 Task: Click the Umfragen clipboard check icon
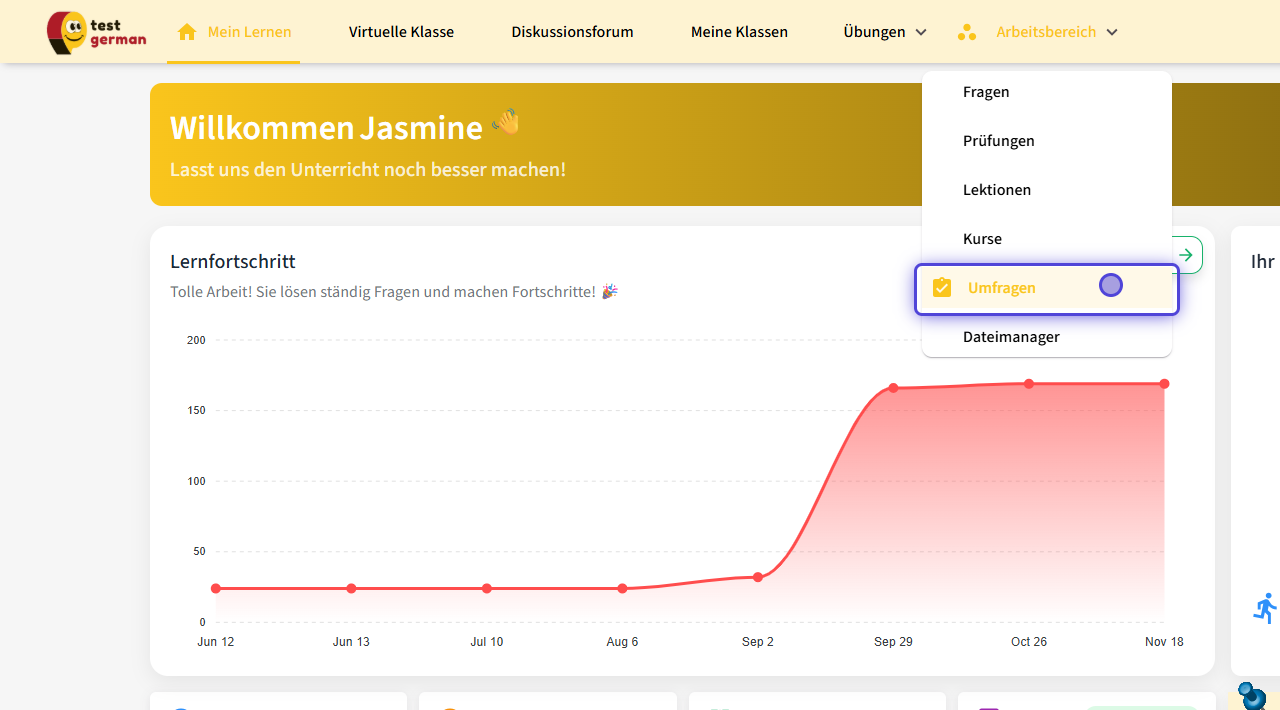pos(942,288)
